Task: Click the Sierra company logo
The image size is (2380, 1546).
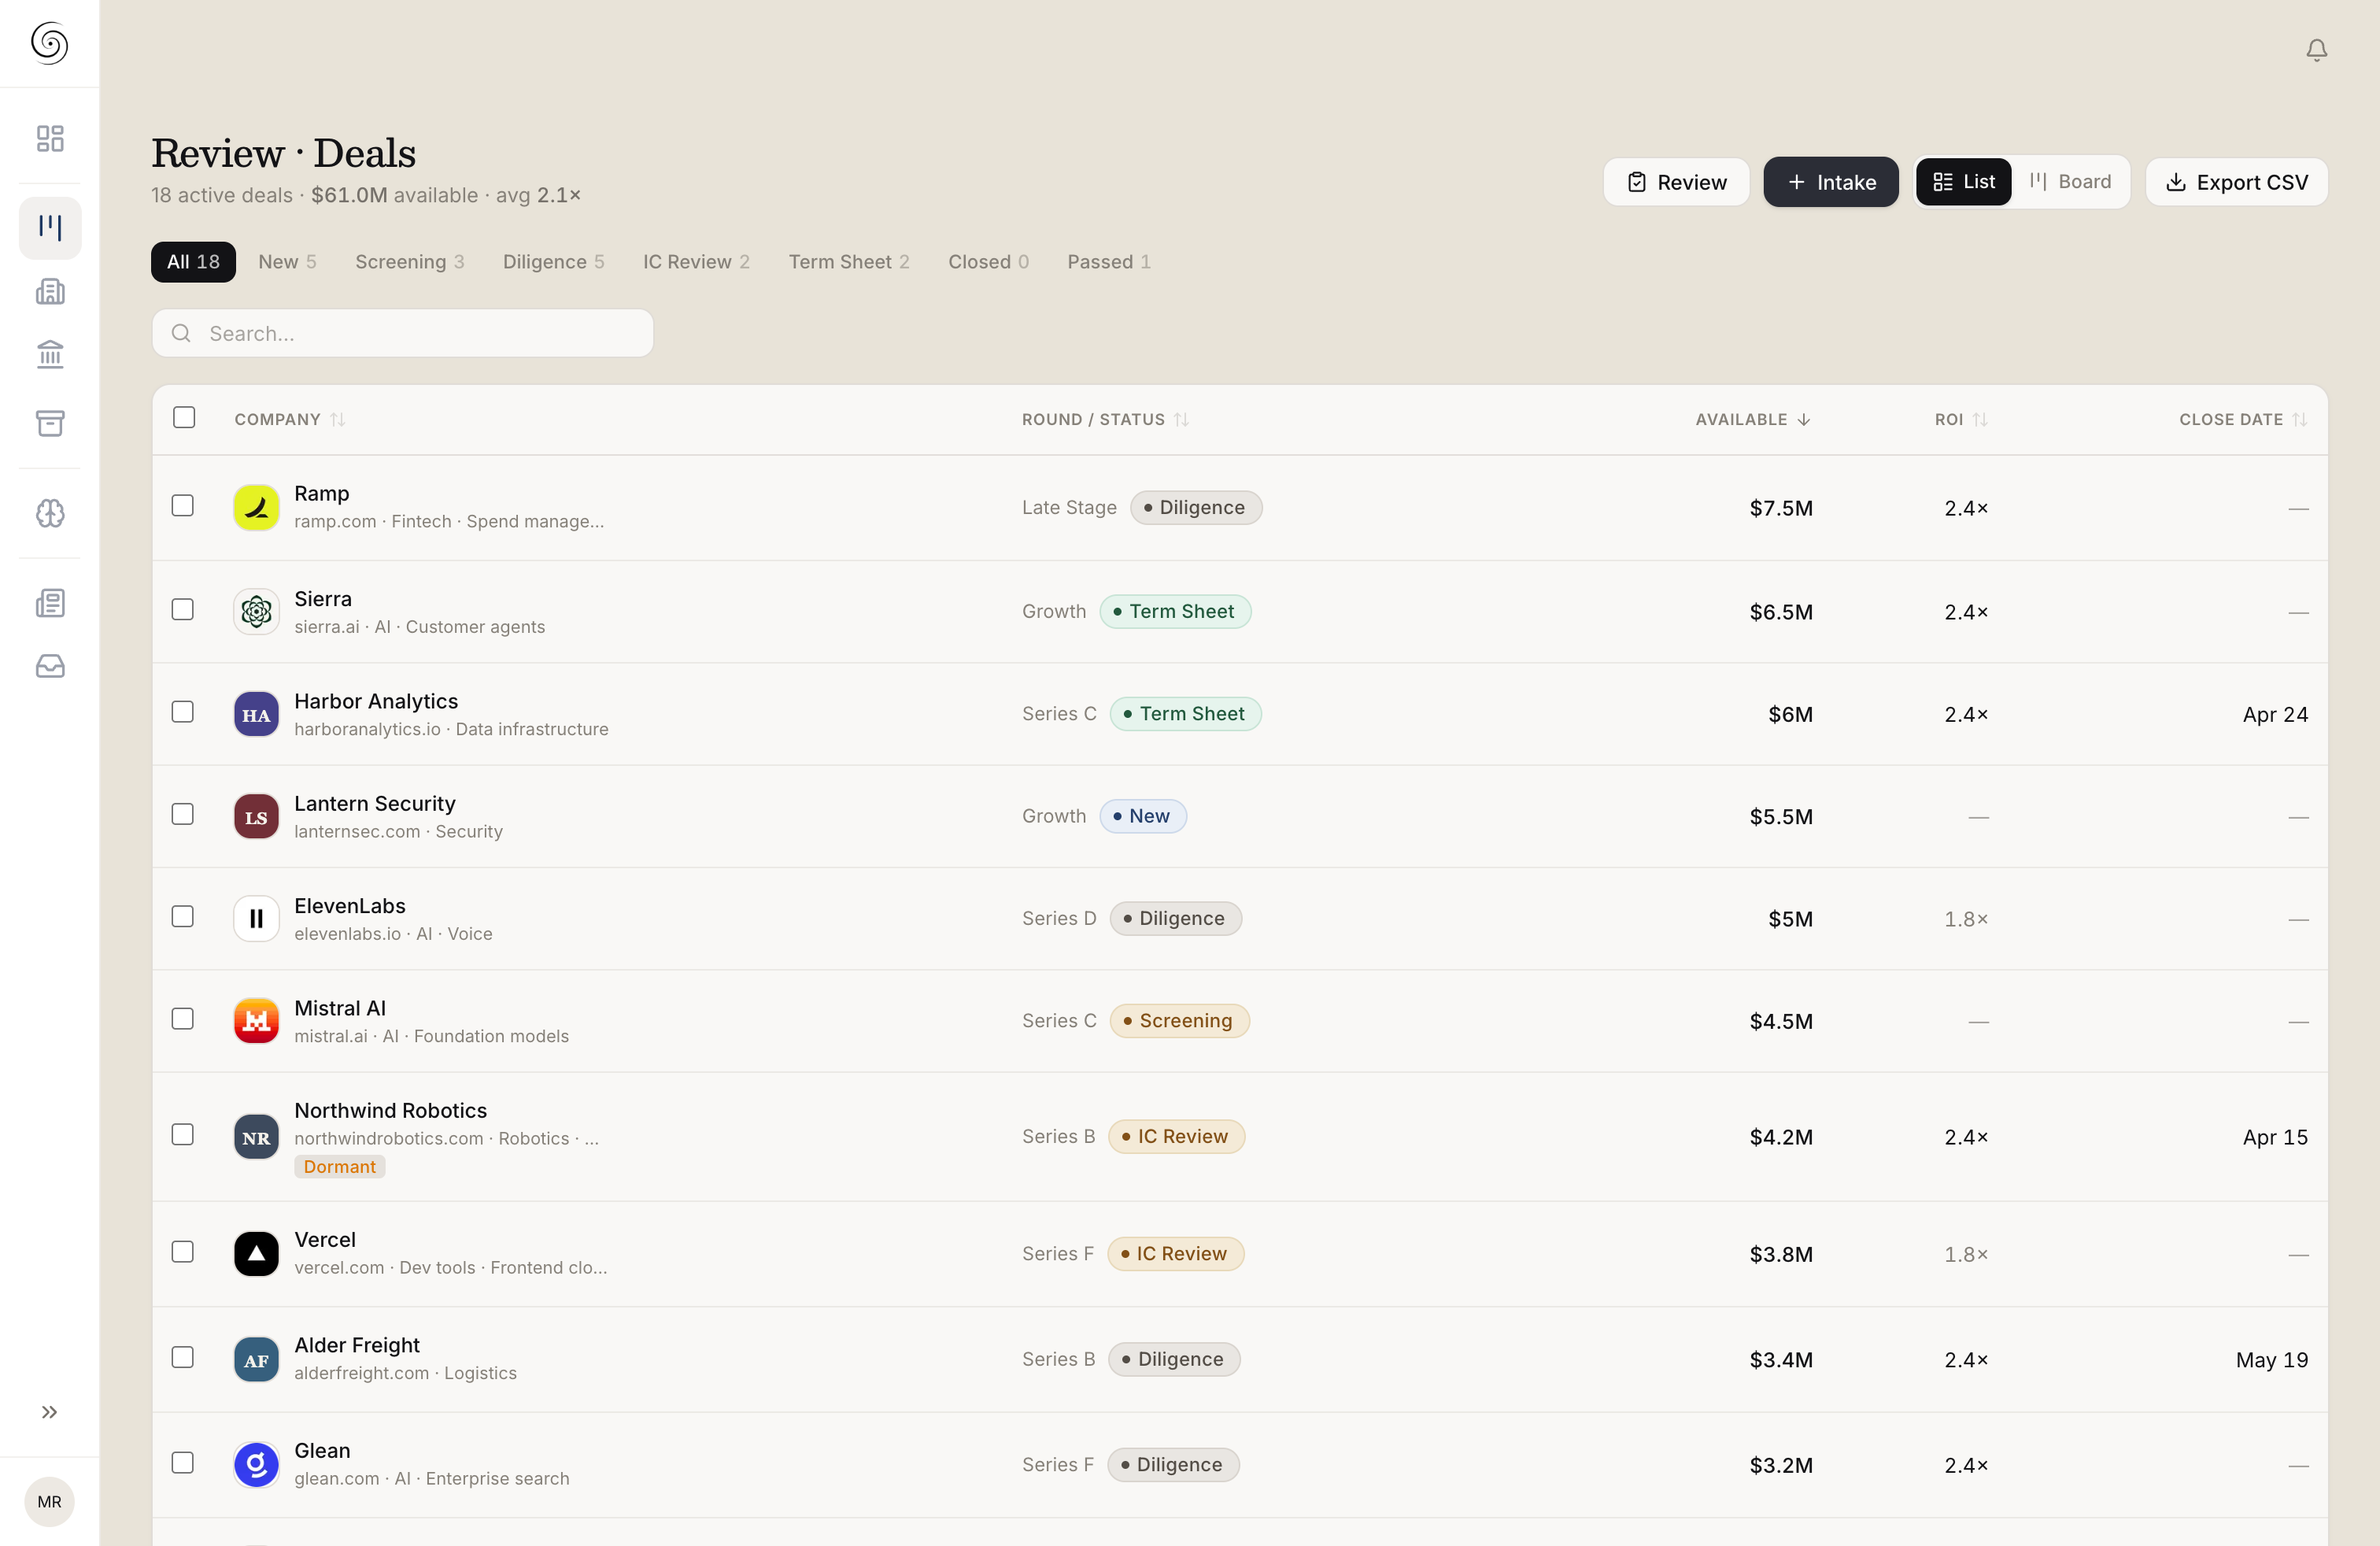Action: (x=256, y=611)
